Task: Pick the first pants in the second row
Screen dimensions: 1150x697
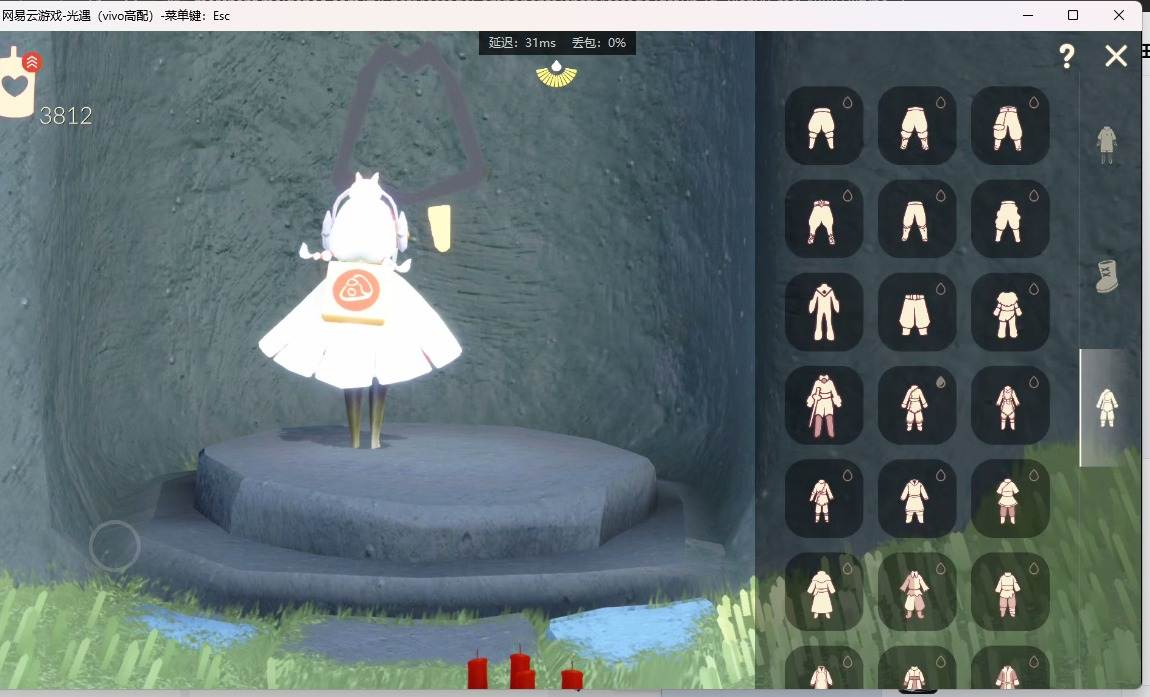Action: point(824,219)
